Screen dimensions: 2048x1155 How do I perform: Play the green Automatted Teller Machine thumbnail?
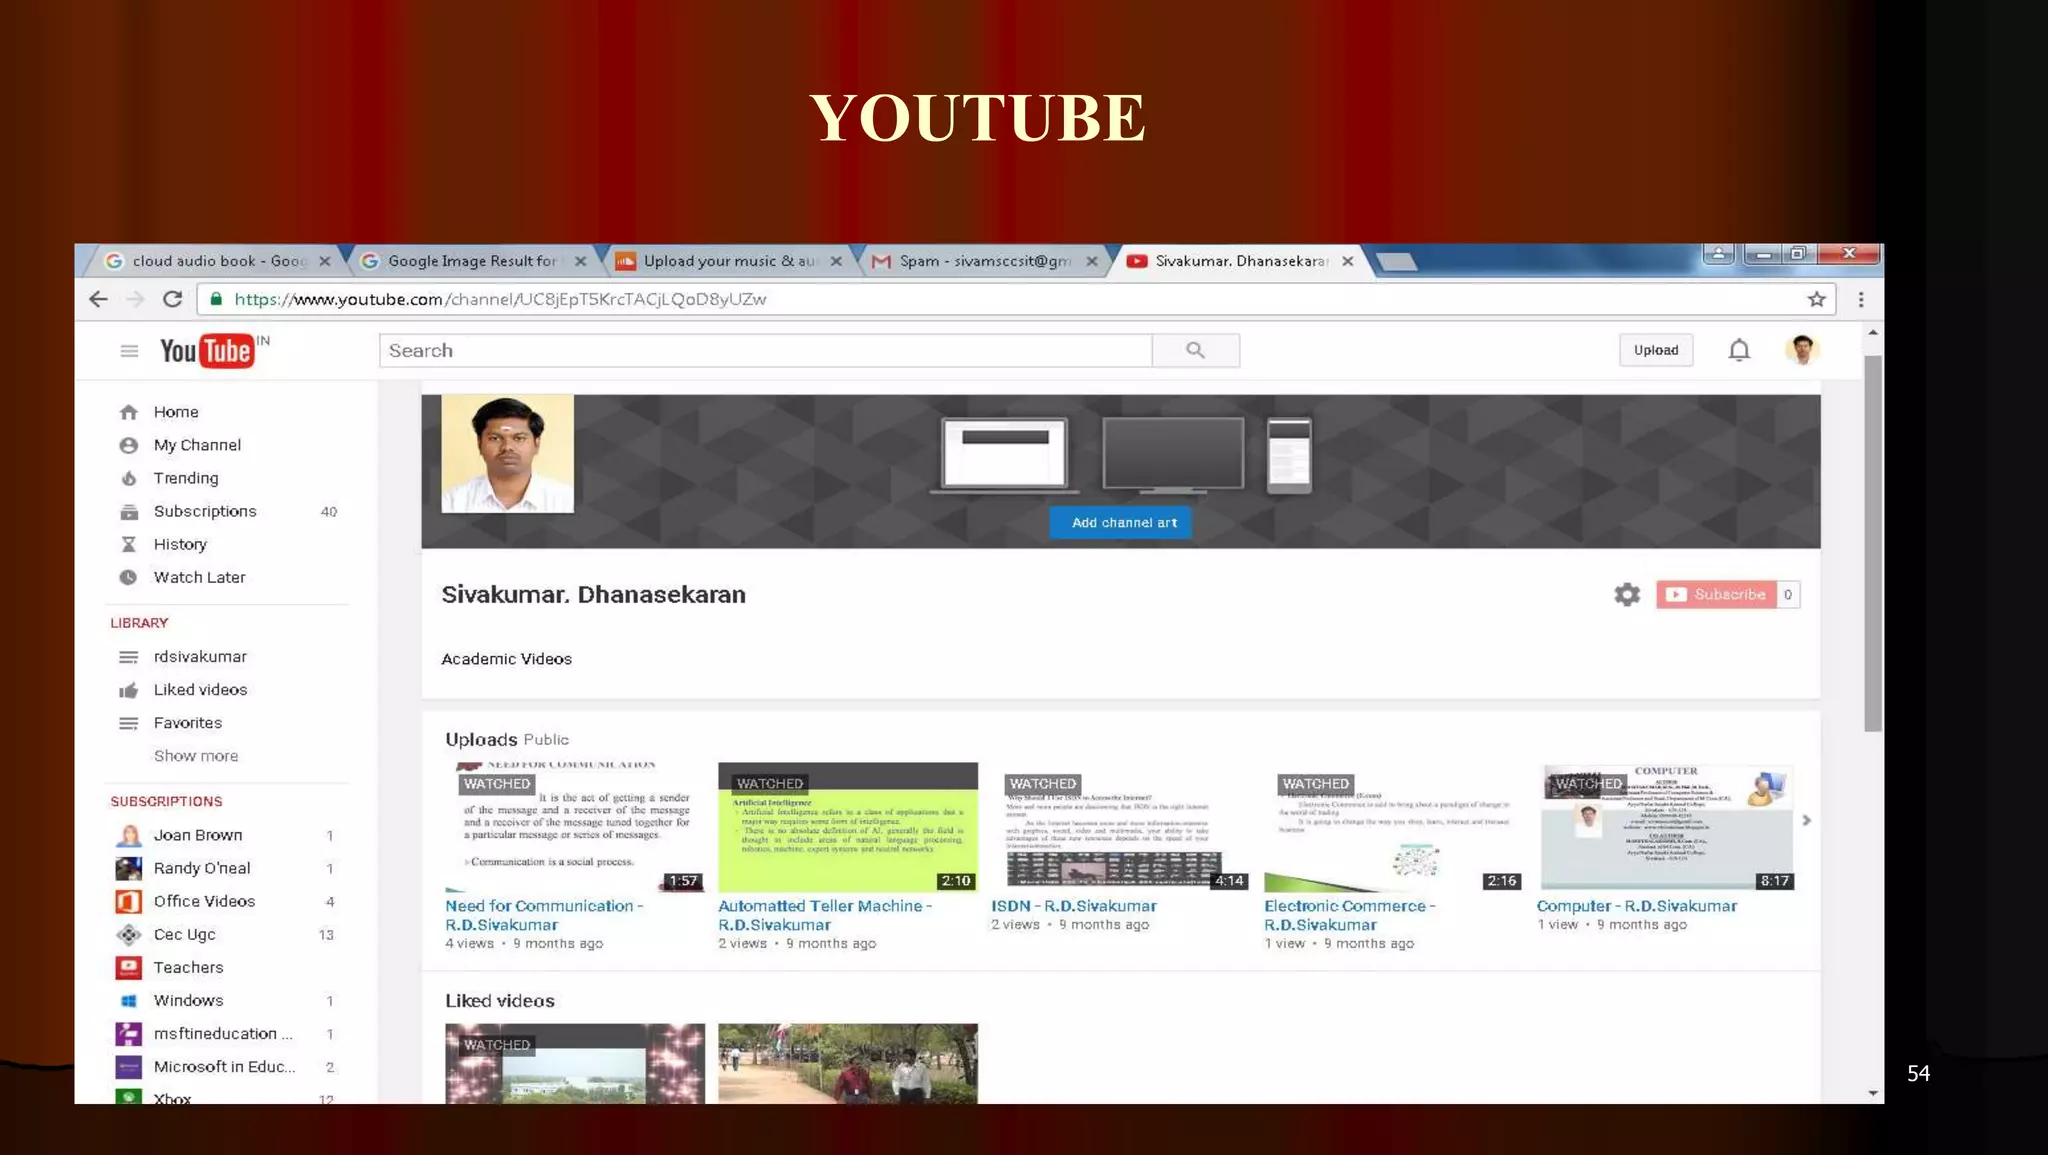848,827
